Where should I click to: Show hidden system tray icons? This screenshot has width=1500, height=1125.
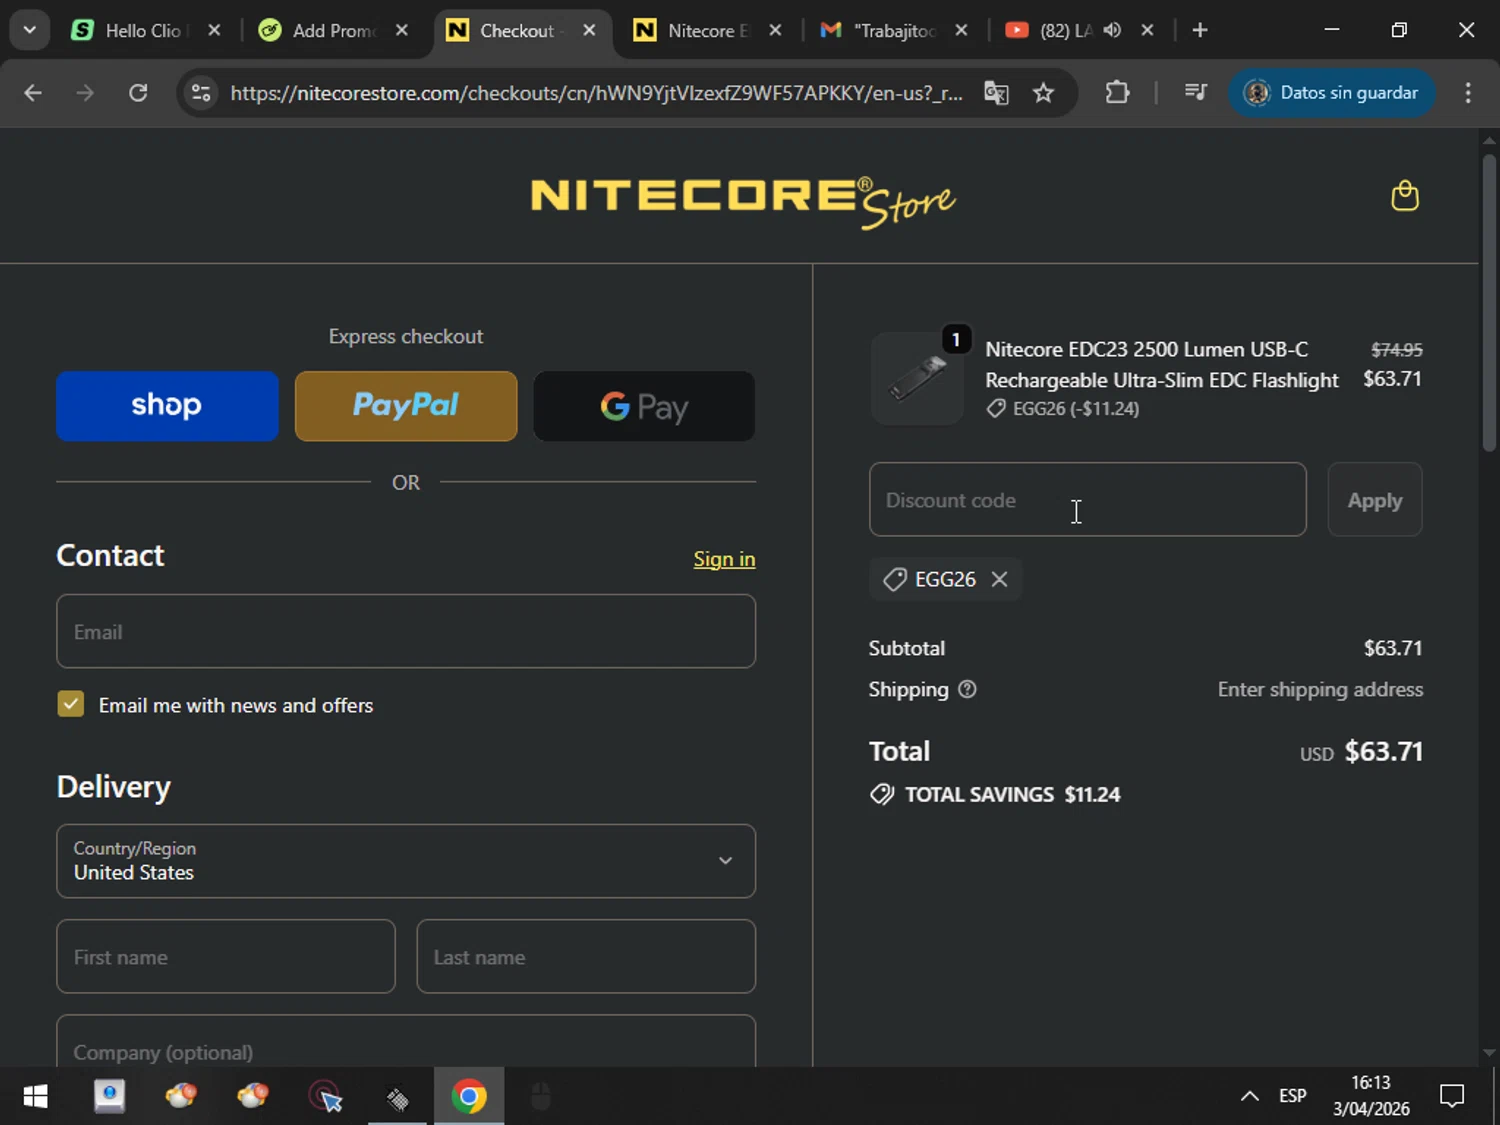(x=1249, y=1097)
